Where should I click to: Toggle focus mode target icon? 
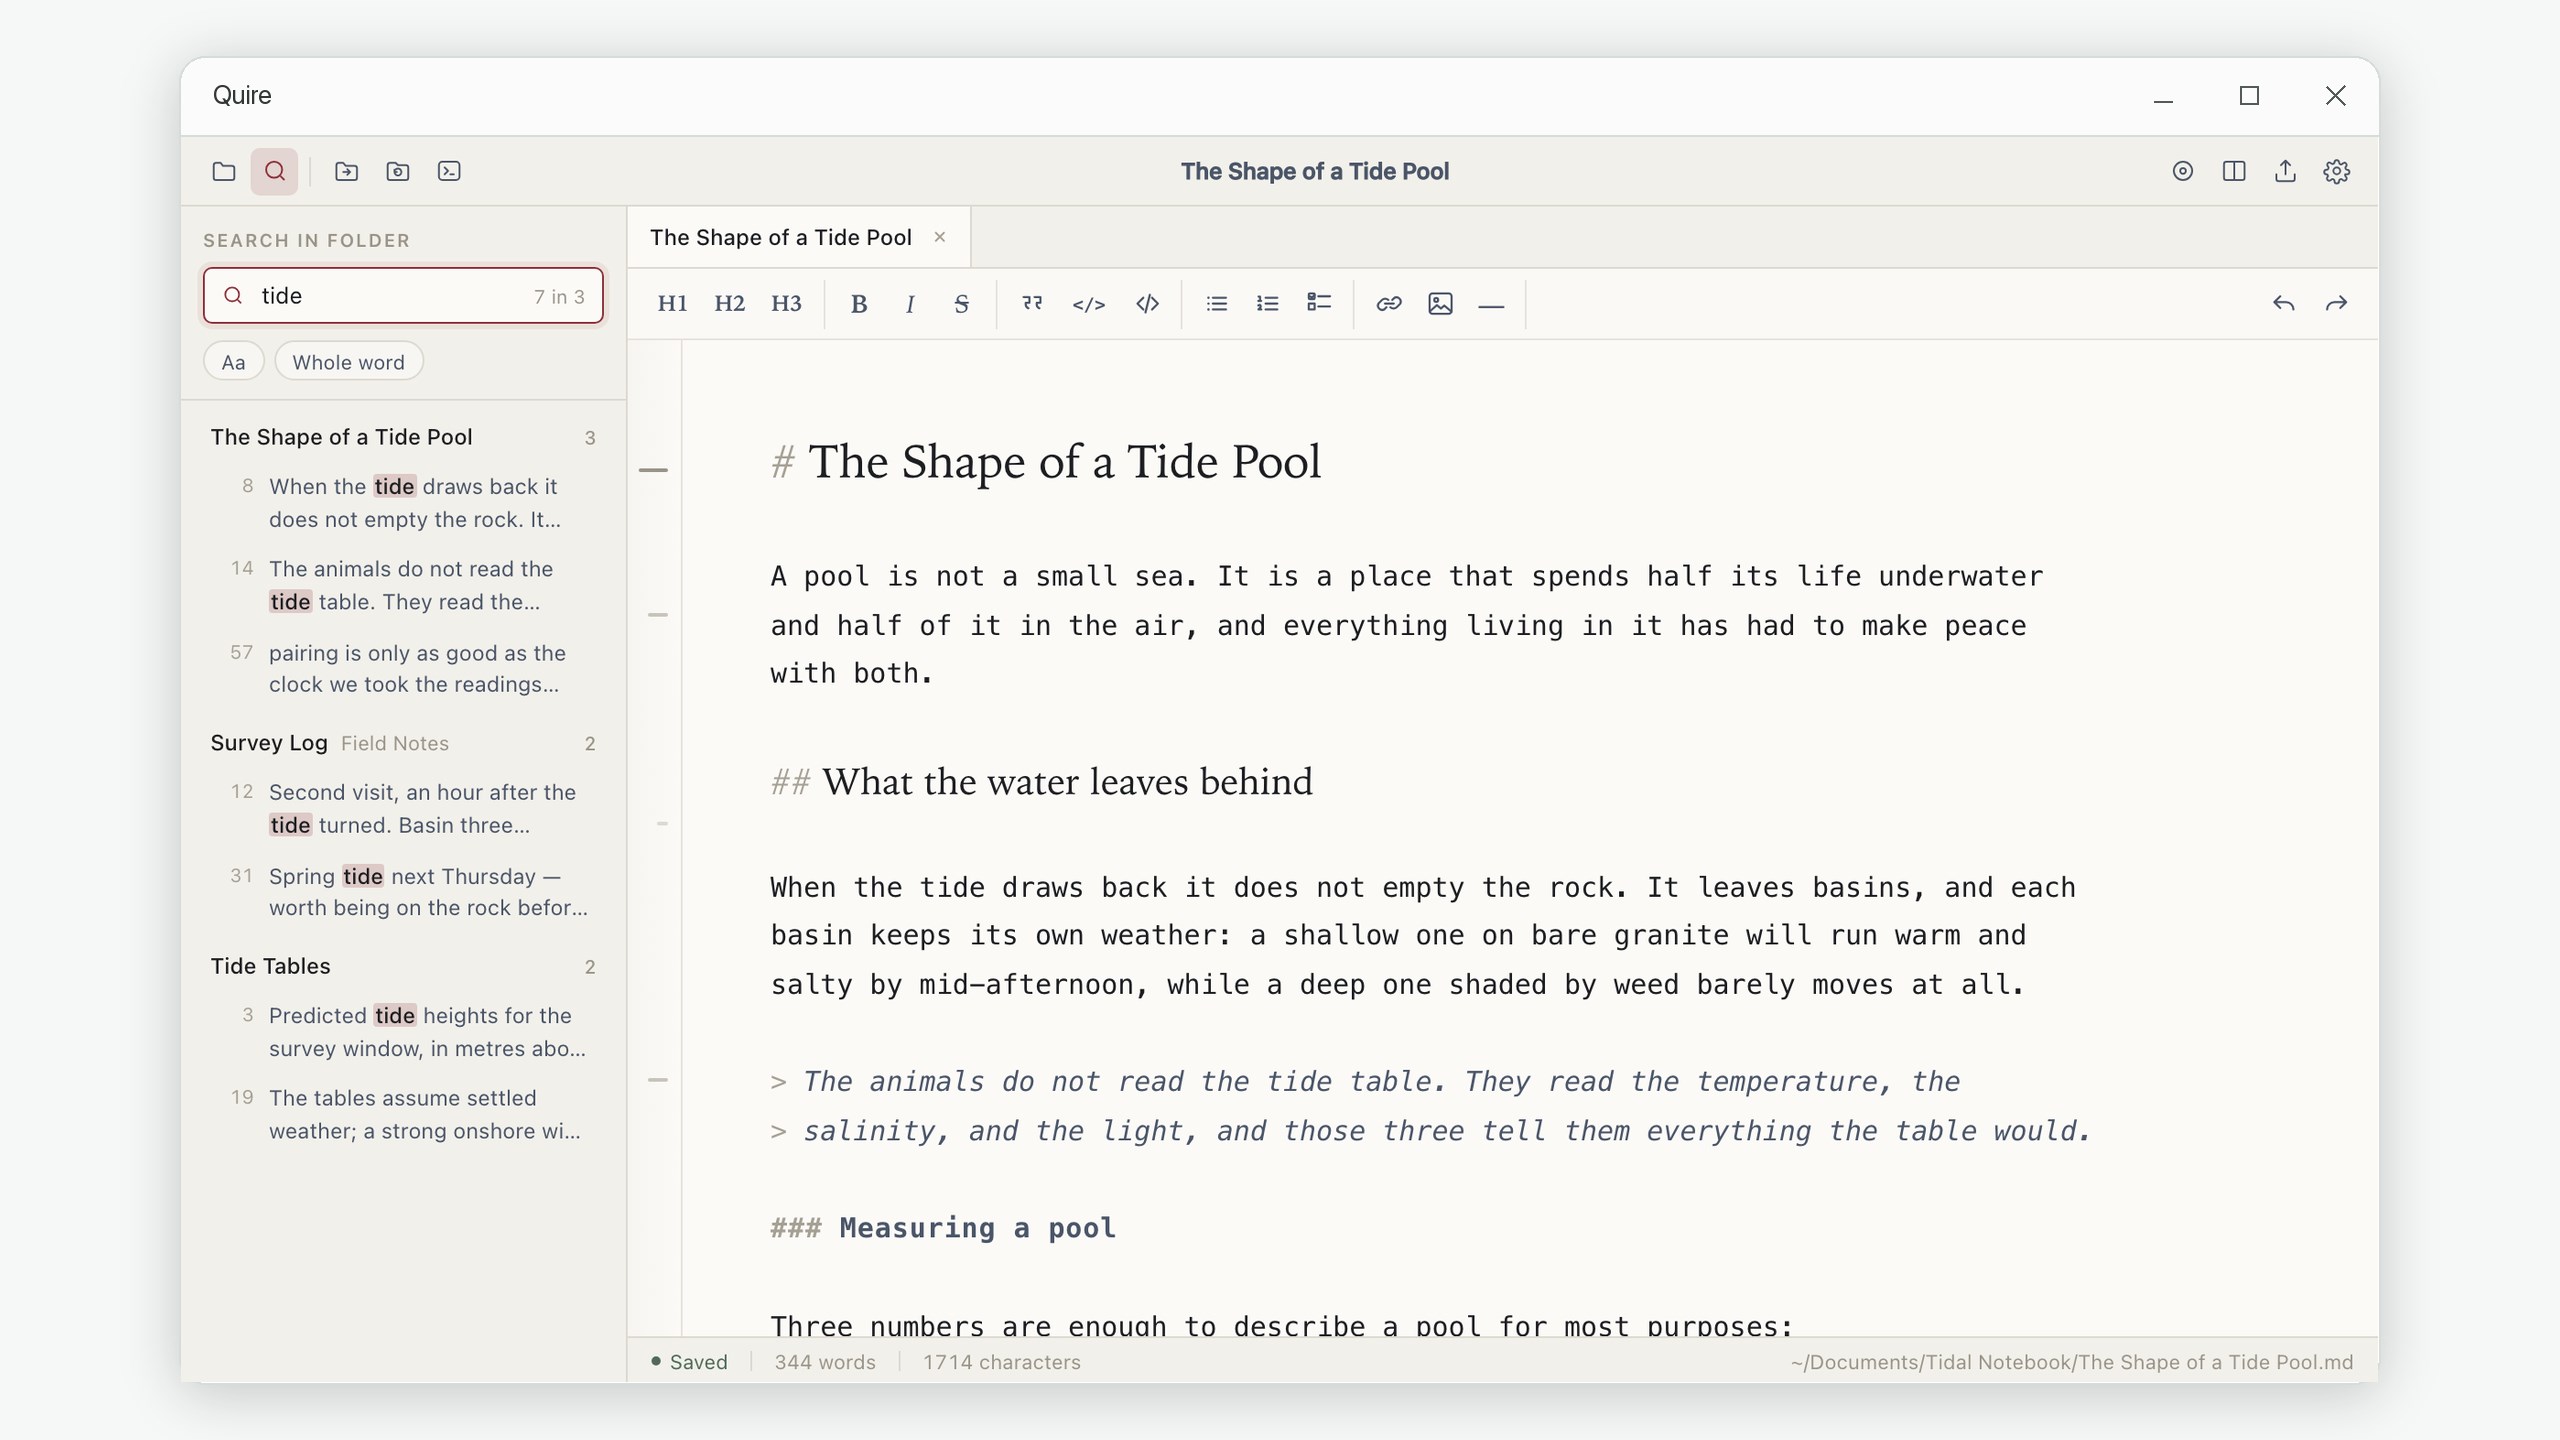point(2183,171)
